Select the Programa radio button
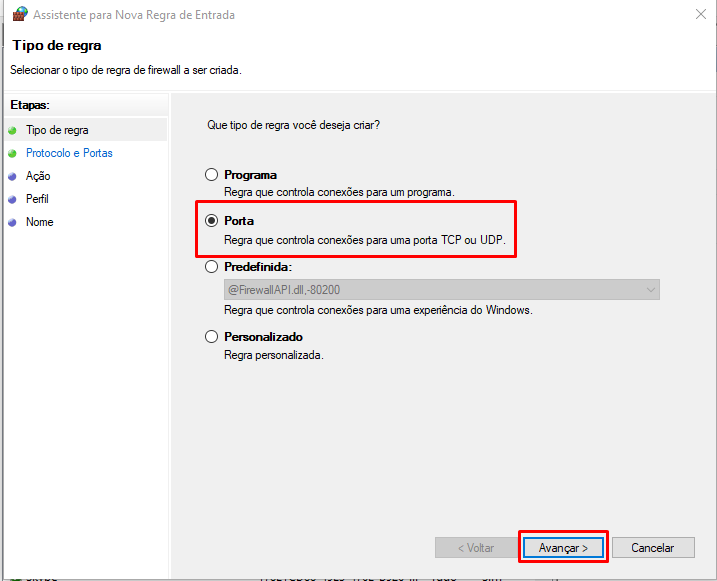 click(211, 175)
